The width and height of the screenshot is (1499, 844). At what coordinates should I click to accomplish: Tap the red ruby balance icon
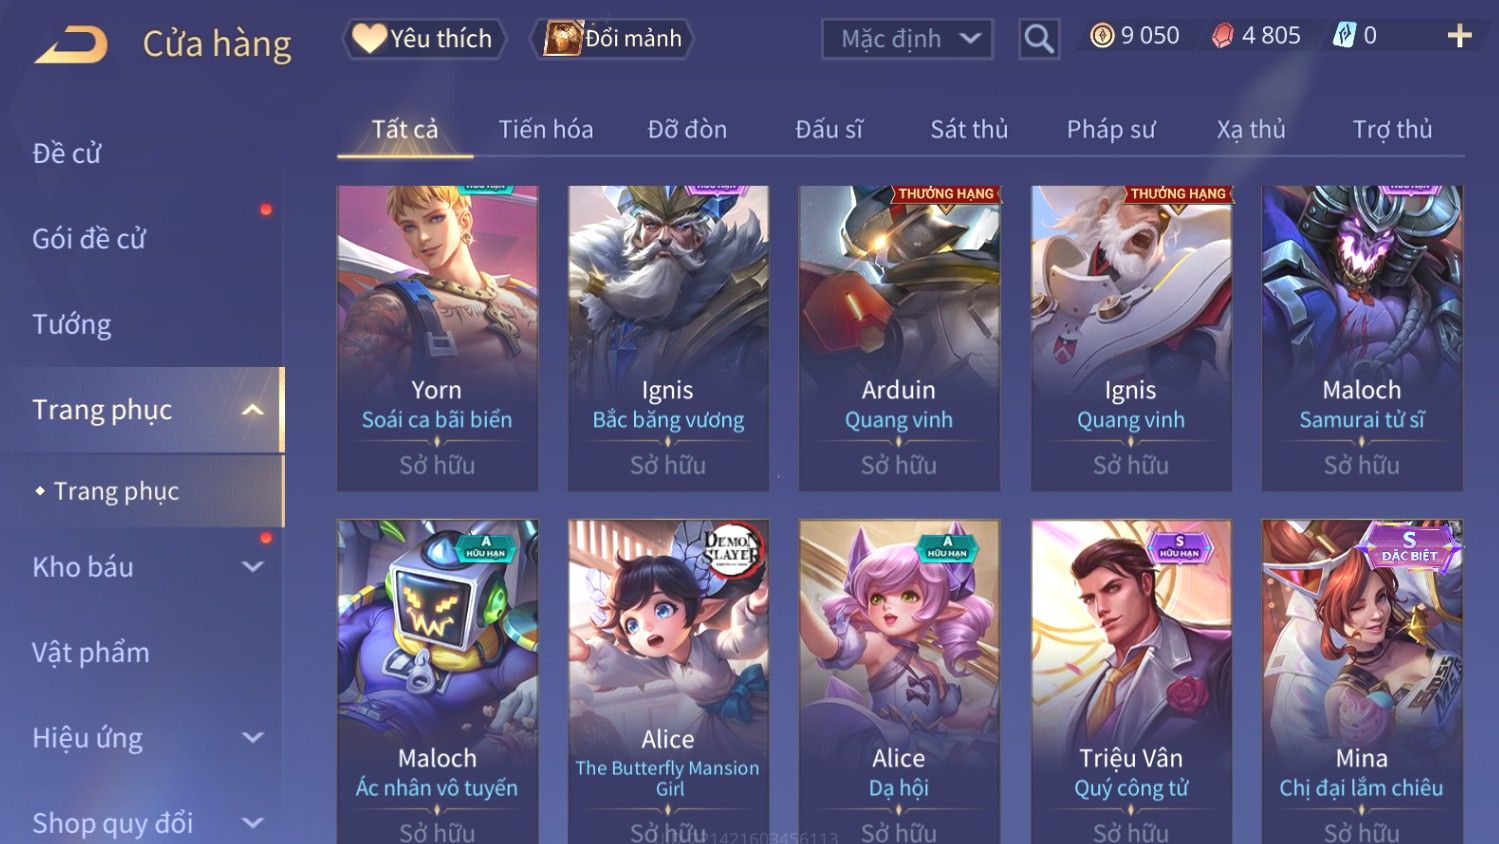tap(1223, 36)
